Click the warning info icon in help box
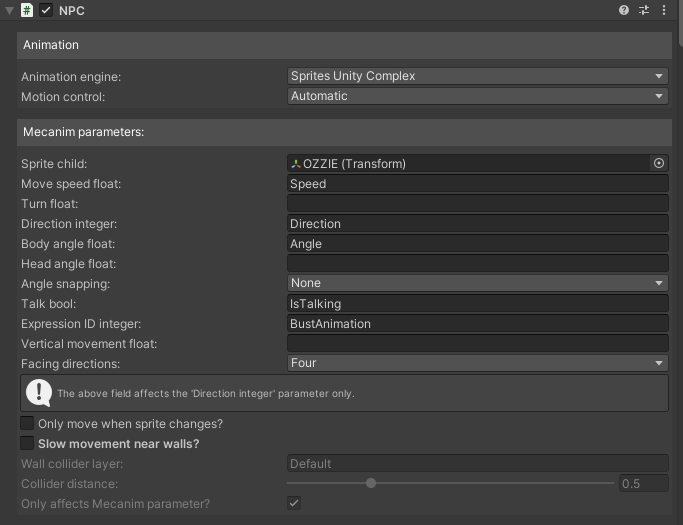Screen dimensions: 683x525 click(39, 393)
